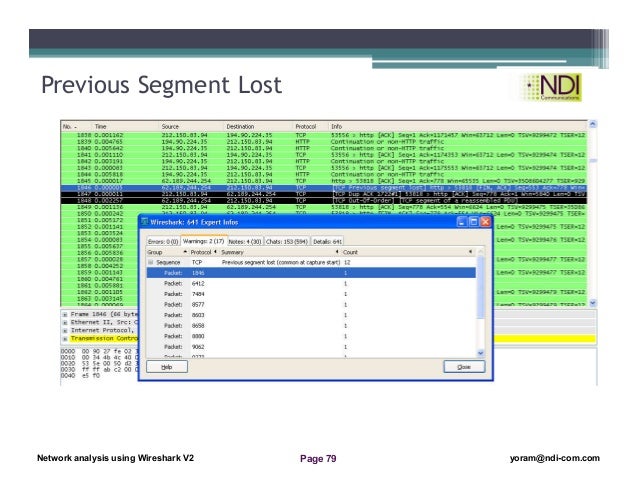Collapse the Sequence group in Expert Infos
Screen dimensions: 638x493
click(151, 263)
